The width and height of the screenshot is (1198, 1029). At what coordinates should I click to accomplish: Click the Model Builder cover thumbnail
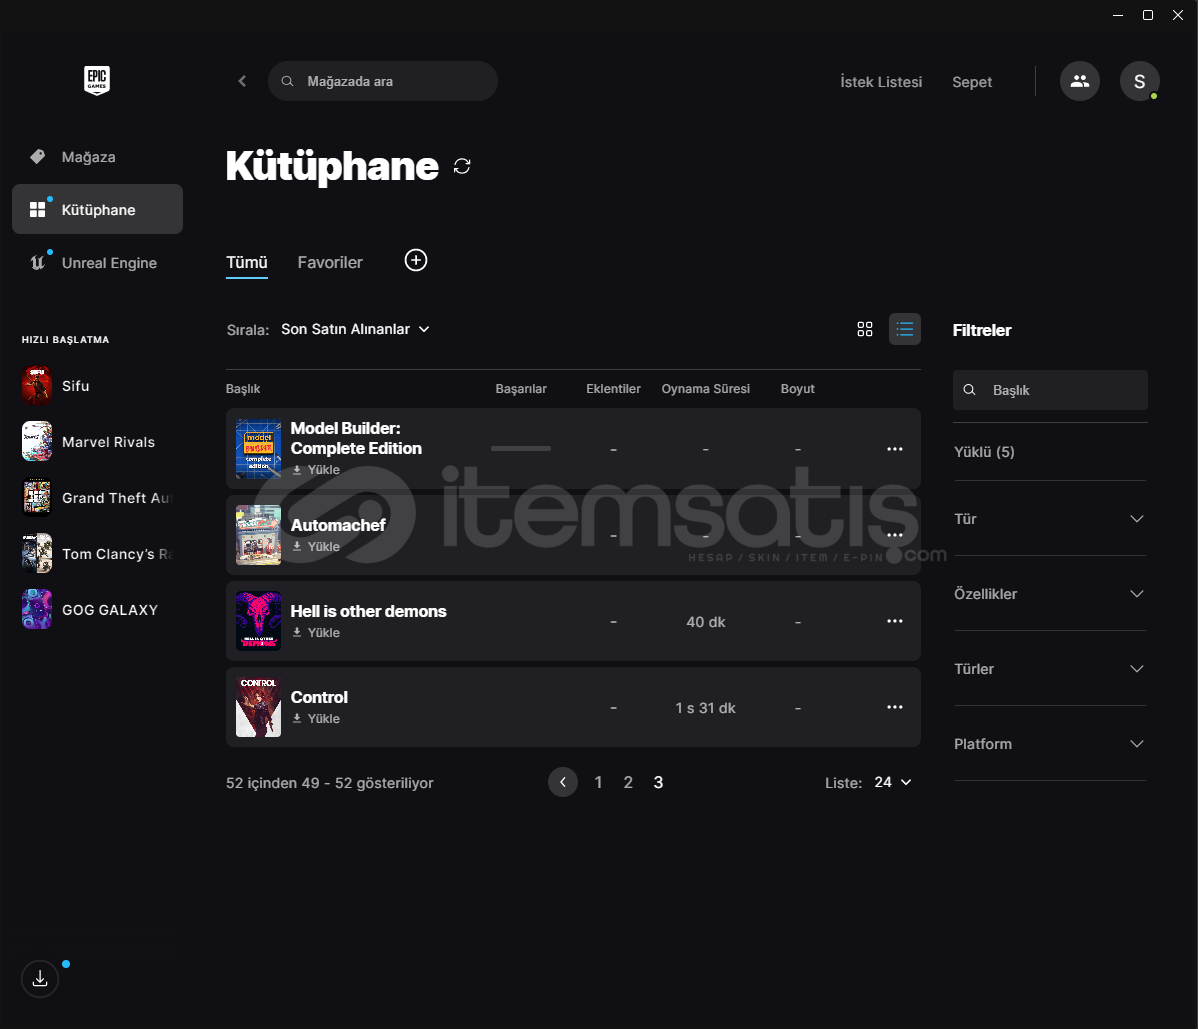point(258,449)
